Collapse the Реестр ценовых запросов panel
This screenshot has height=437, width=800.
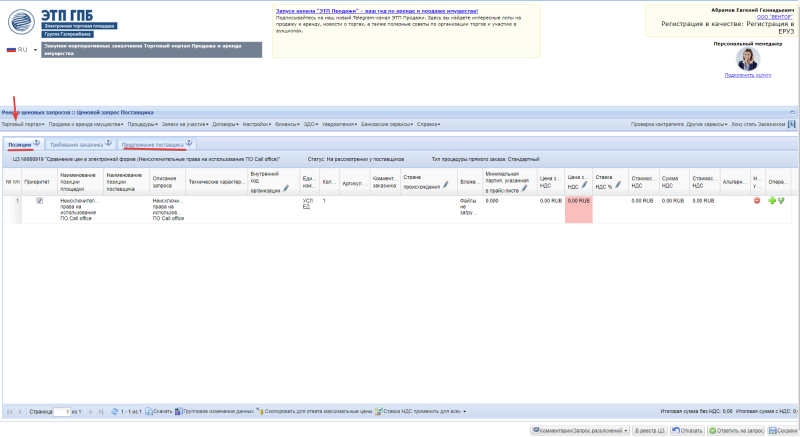[792, 112]
